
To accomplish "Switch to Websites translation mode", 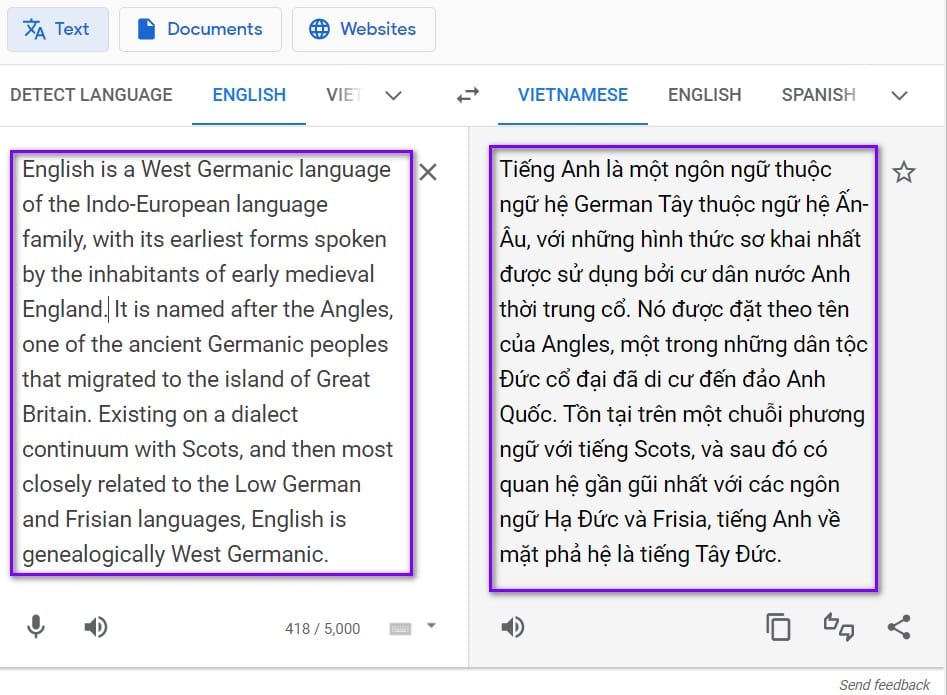I will click(x=364, y=29).
